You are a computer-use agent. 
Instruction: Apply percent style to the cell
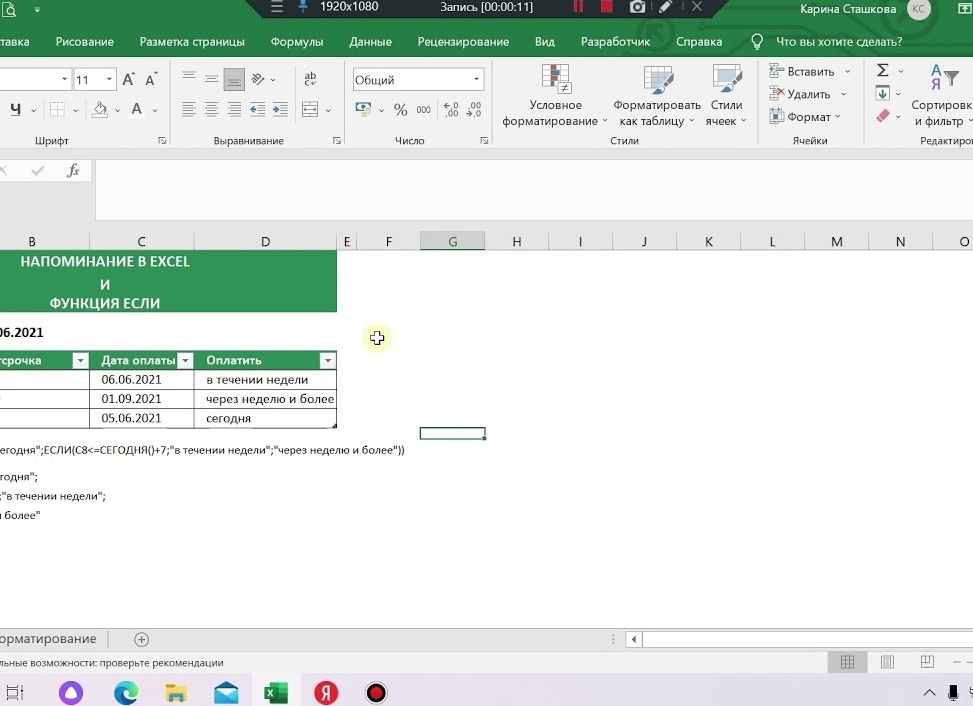[x=400, y=110]
